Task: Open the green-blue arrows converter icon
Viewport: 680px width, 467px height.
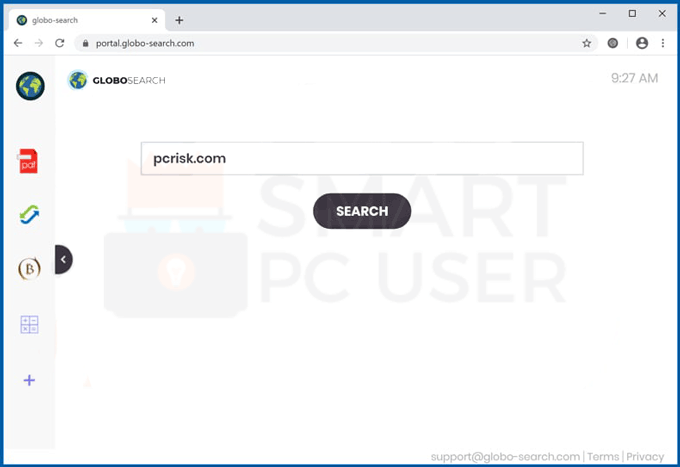Action: pos(29,215)
